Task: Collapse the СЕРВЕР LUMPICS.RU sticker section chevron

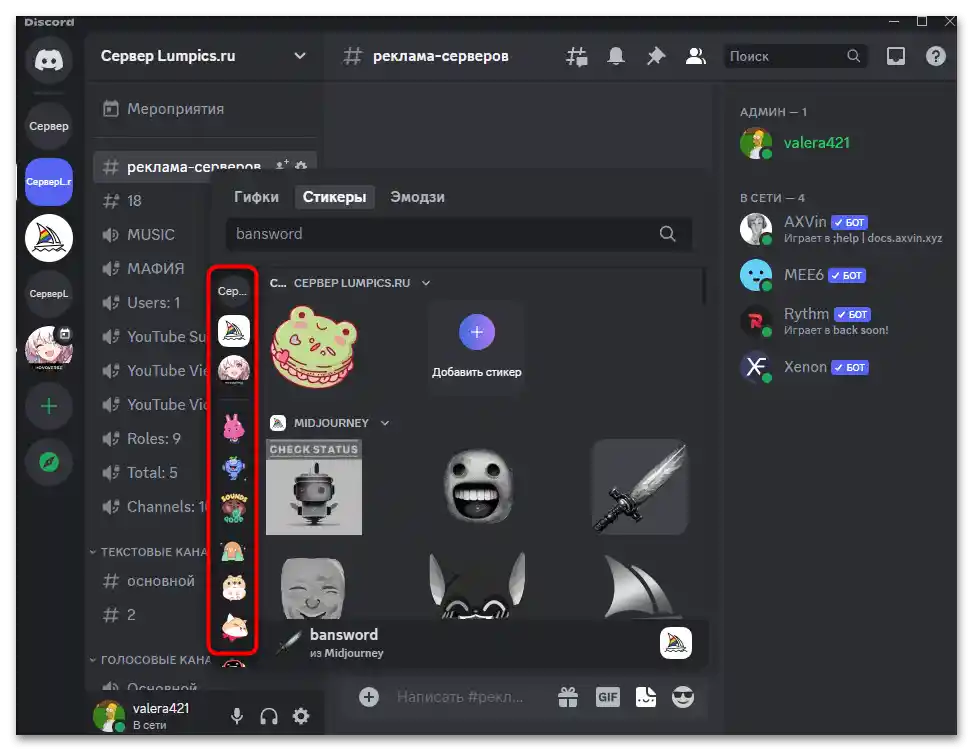Action: [426, 283]
